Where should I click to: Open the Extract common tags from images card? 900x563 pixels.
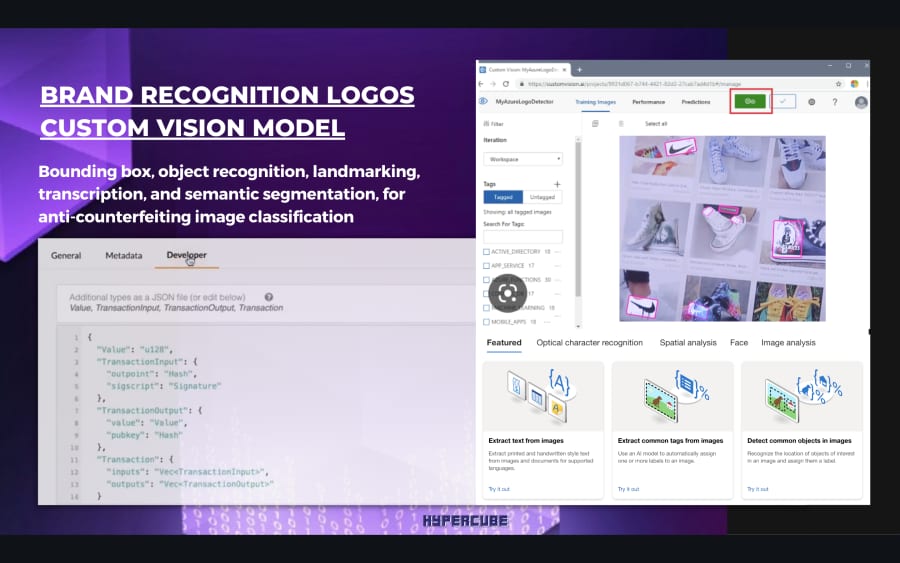click(672, 430)
